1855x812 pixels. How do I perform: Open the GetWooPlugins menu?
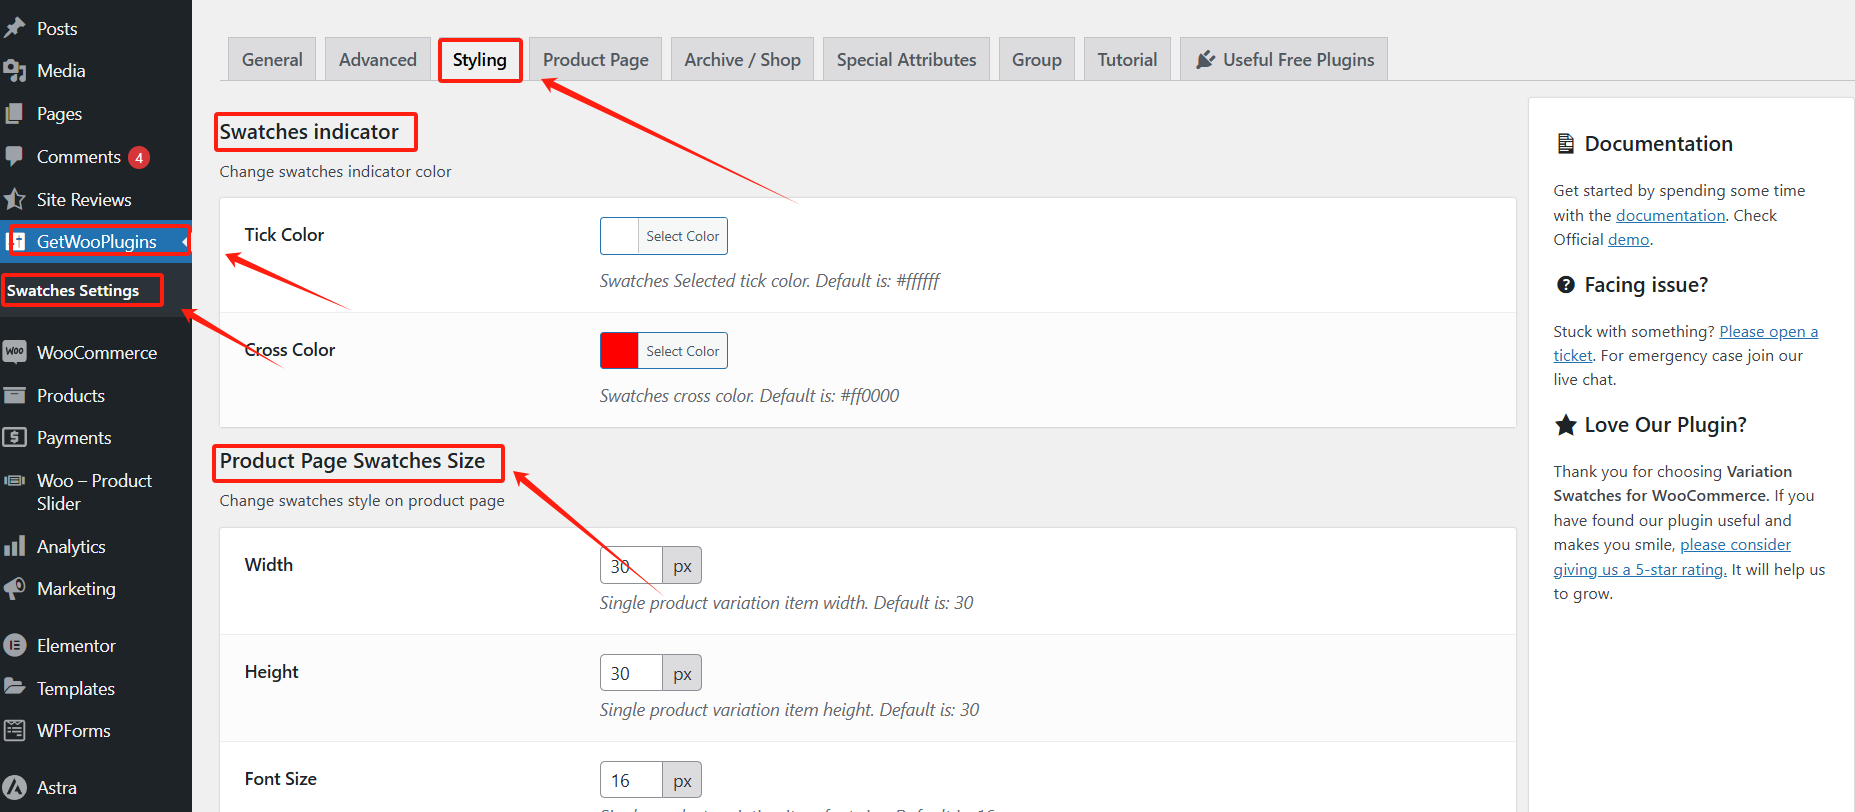click(x=96, y=242)
